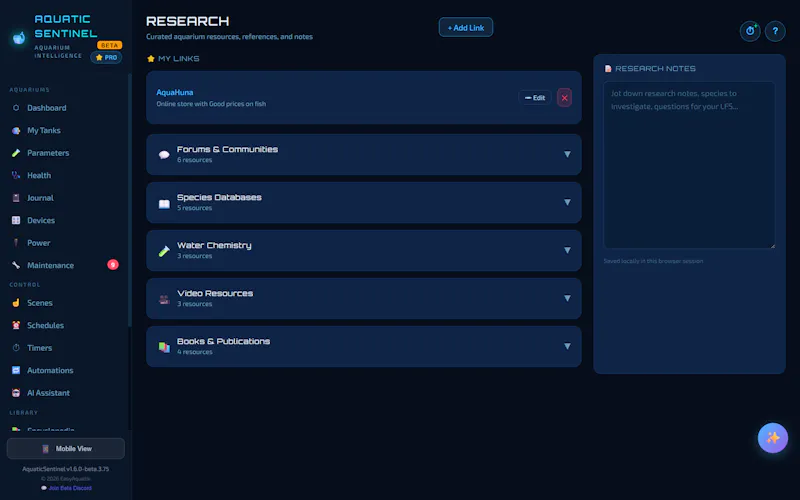Open the sparkle AI floating button
800x500 pixels.
(x=772, y=438)
